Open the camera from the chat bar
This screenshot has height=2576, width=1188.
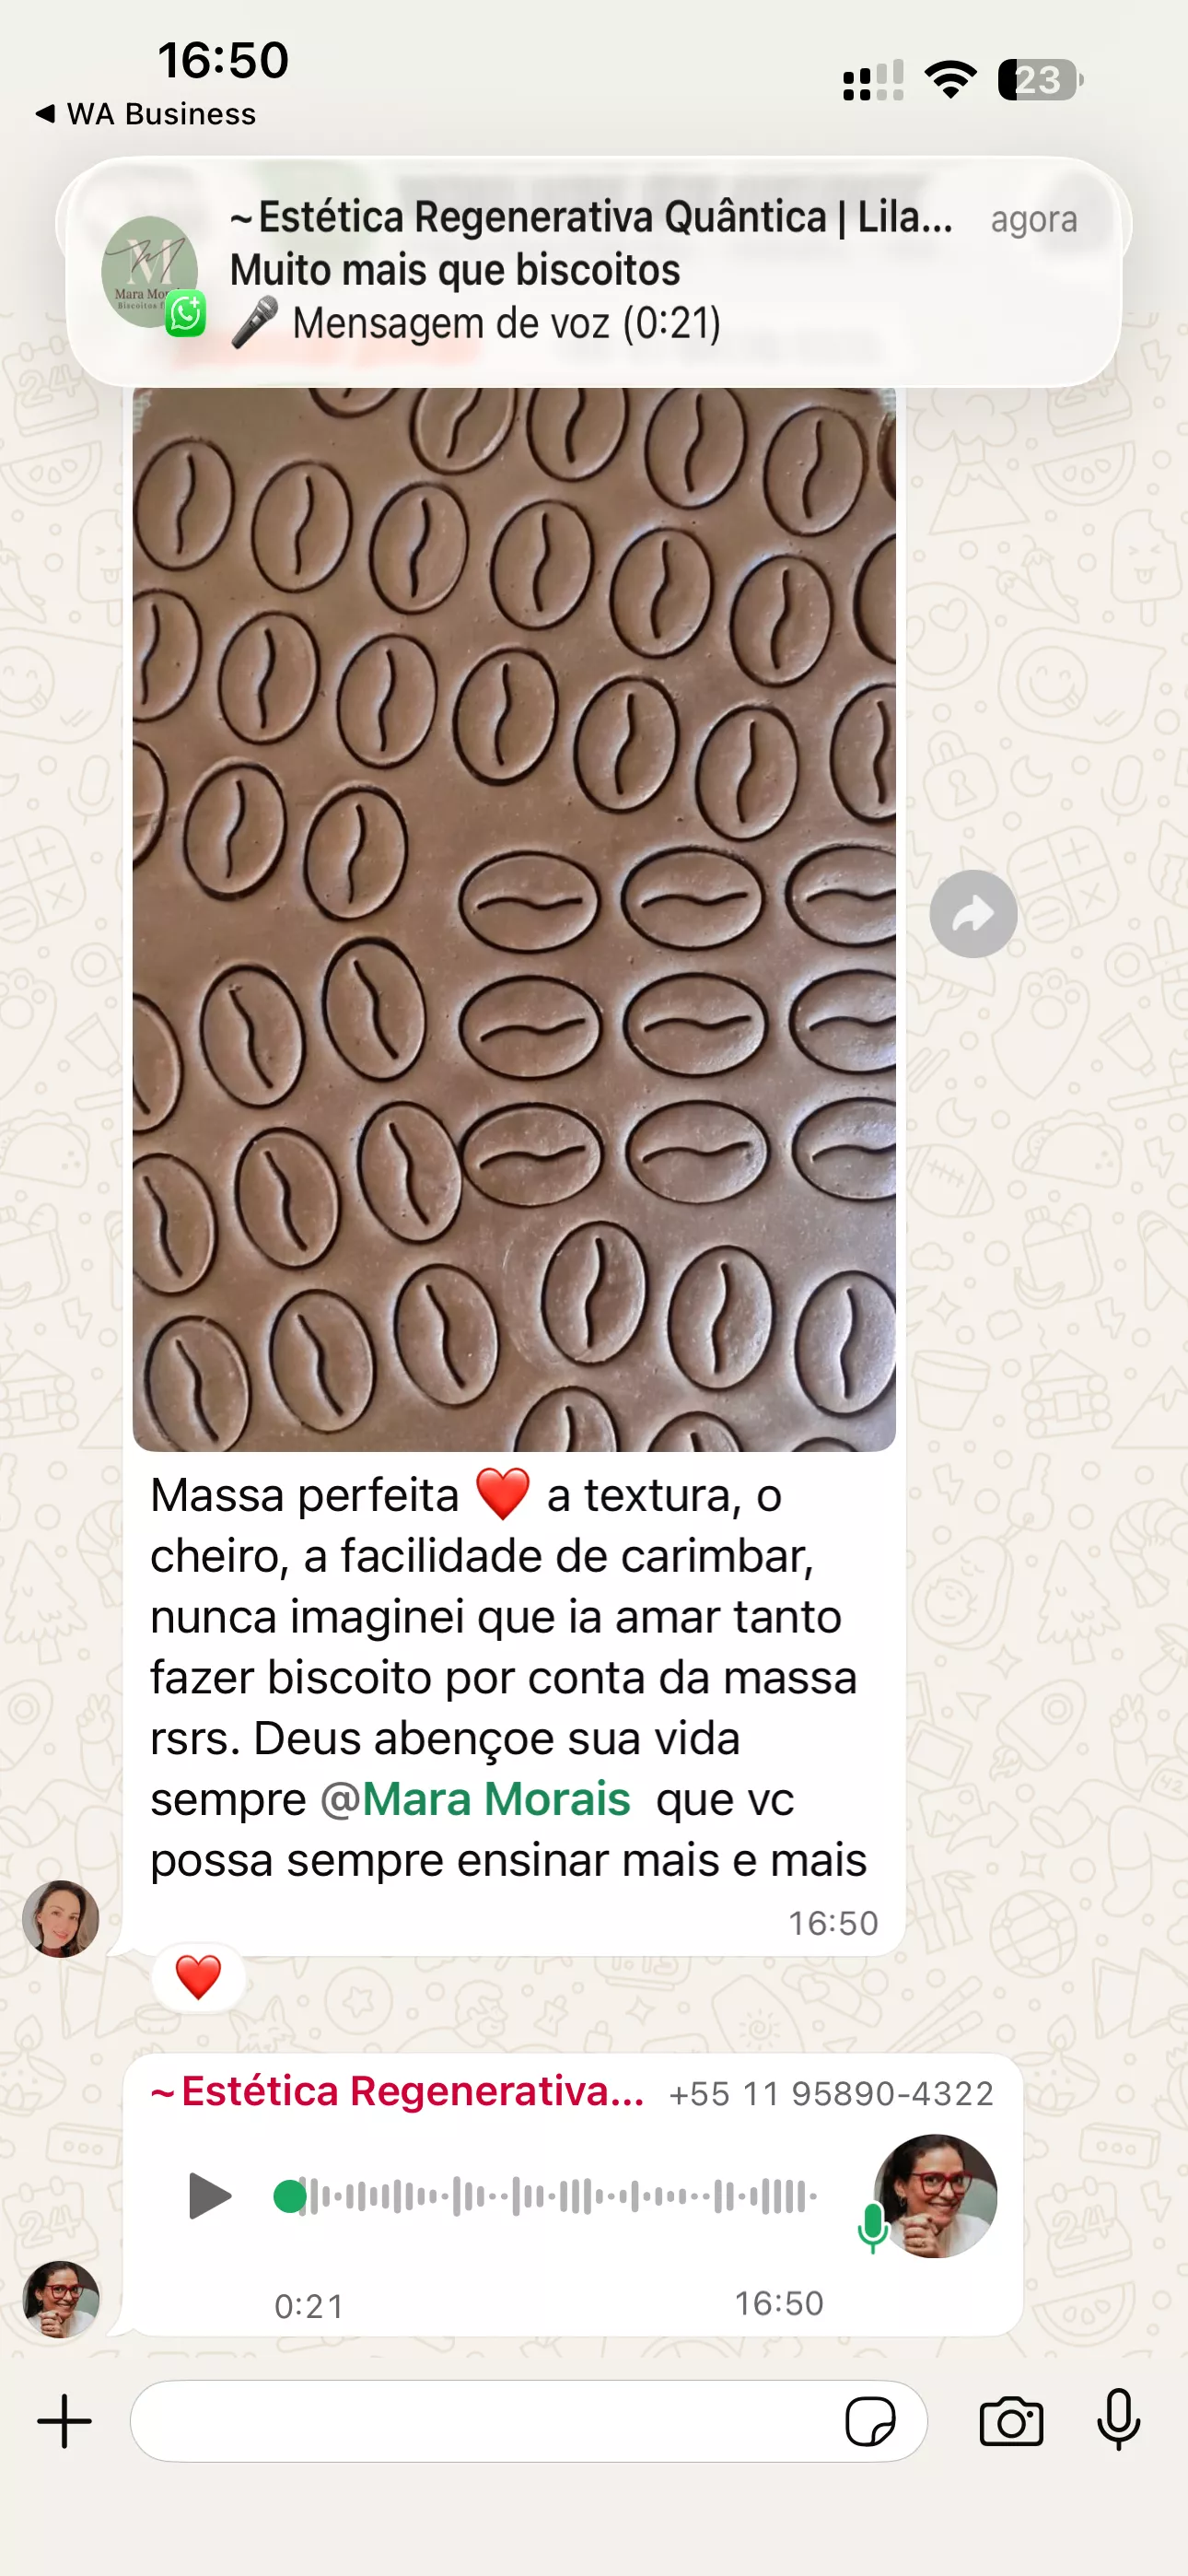(x=1011, y=2422)
